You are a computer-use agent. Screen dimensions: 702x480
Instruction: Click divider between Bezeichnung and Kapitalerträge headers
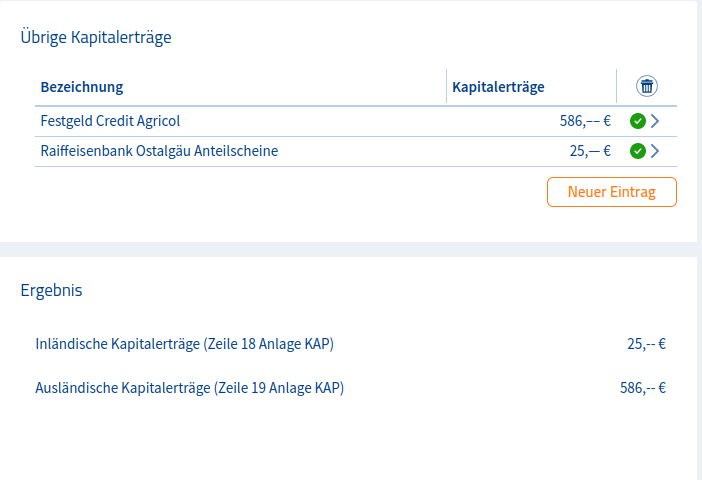click(446, 87)
